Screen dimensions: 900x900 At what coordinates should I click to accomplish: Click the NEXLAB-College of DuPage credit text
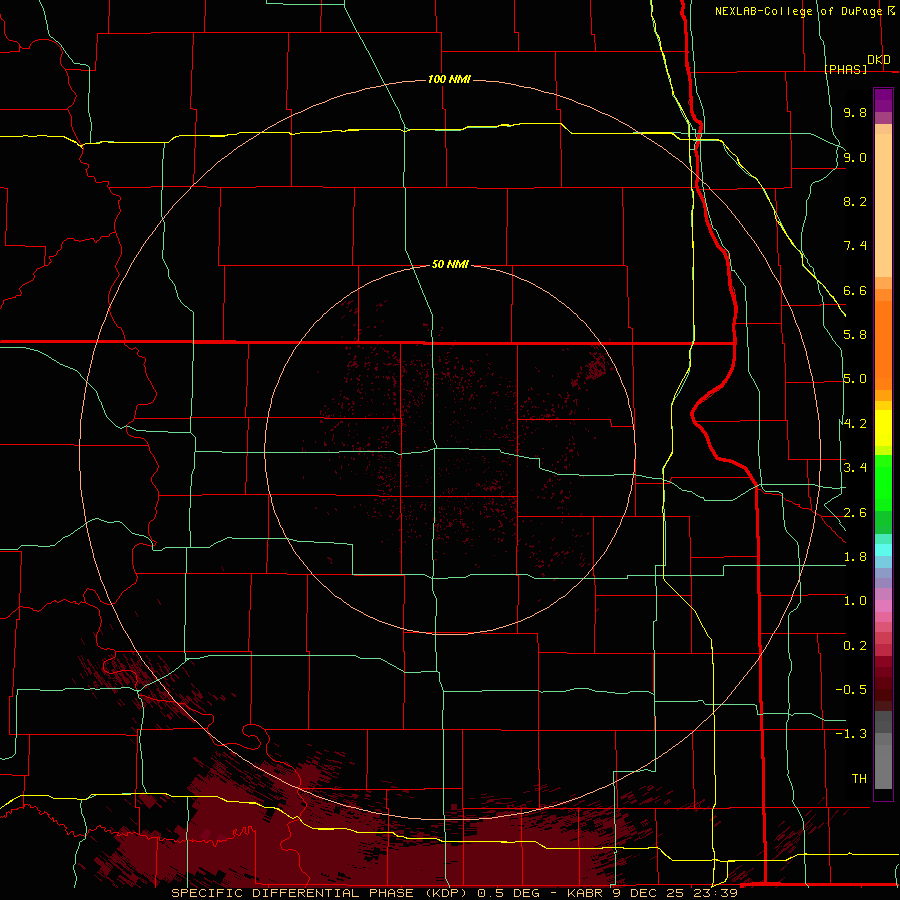[798, 11]
